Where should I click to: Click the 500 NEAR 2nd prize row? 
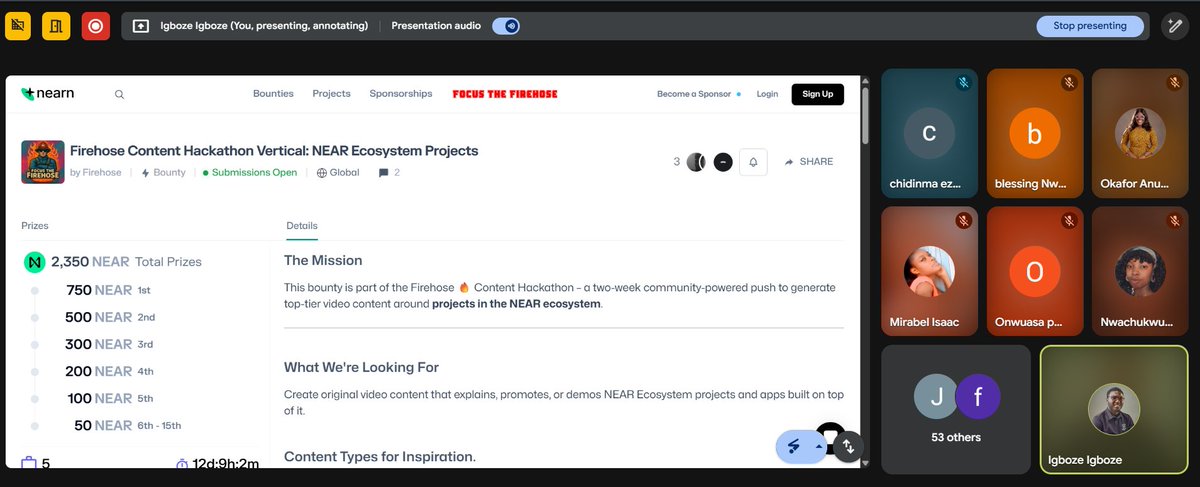(111, 317)
